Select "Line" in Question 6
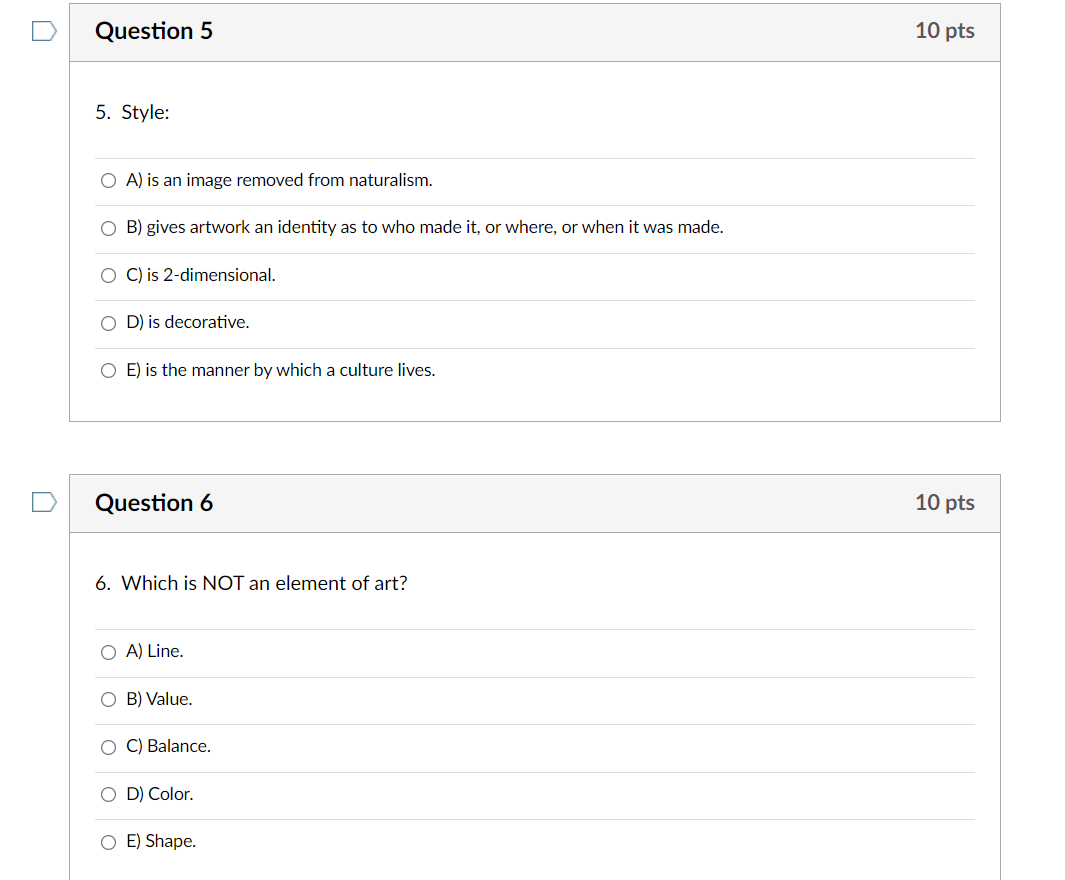Viewport: 1065px width, 880px height. pos(108,652)
